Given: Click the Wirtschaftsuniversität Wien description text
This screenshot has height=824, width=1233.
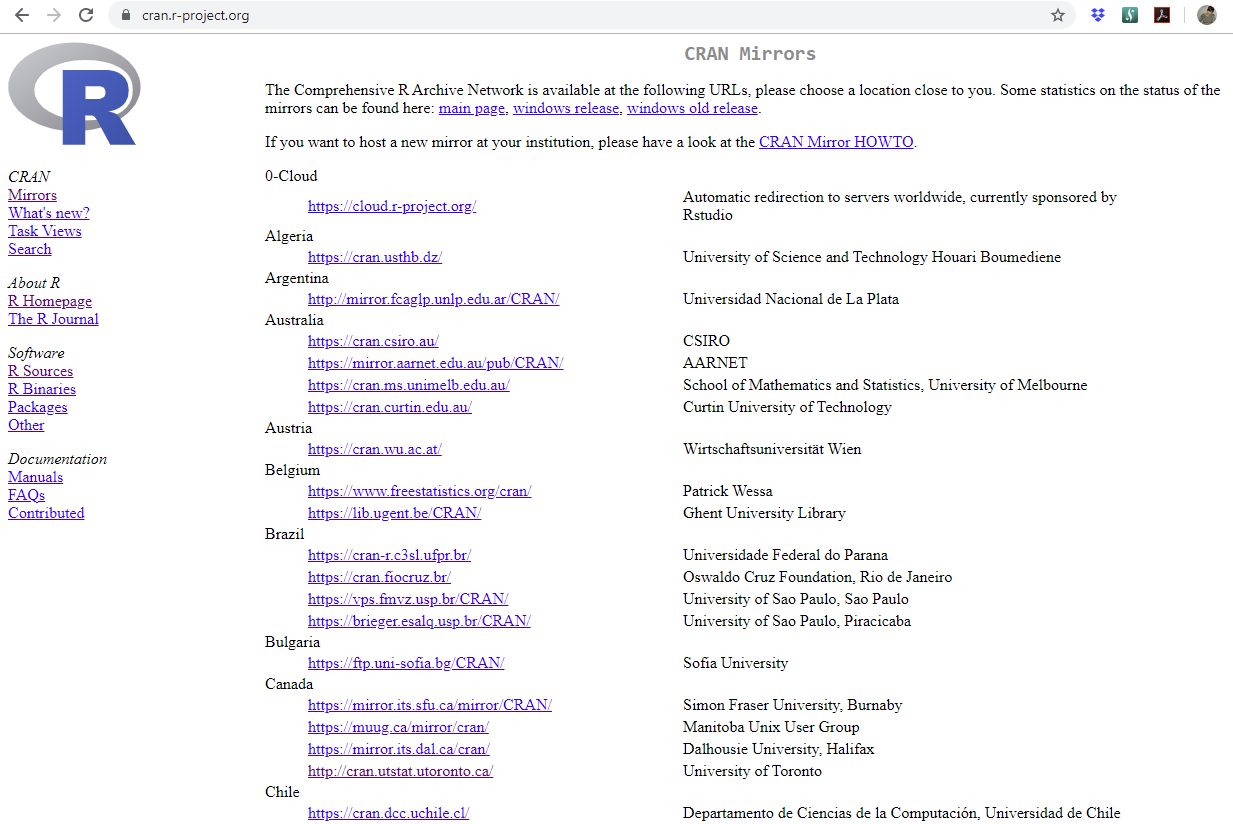Looking at the screenshot, I should [772, 449].
